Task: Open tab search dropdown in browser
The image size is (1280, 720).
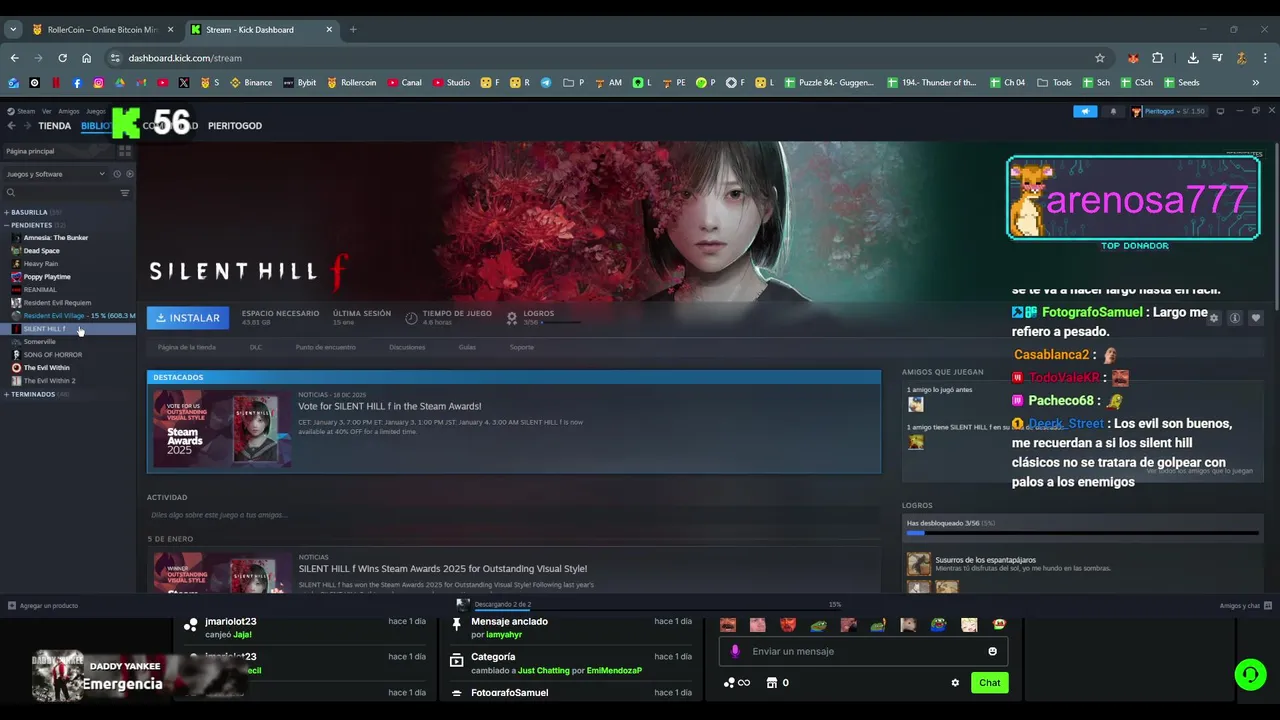Action: tap(13, 30)
